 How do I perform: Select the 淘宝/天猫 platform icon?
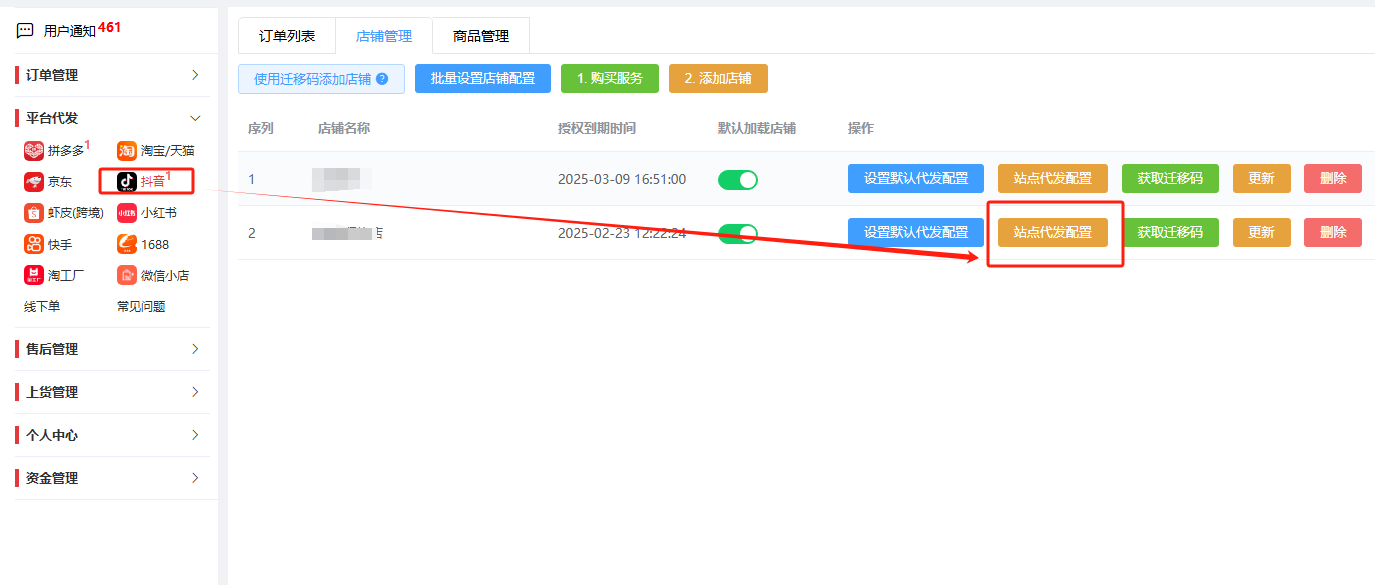point(127,151)
